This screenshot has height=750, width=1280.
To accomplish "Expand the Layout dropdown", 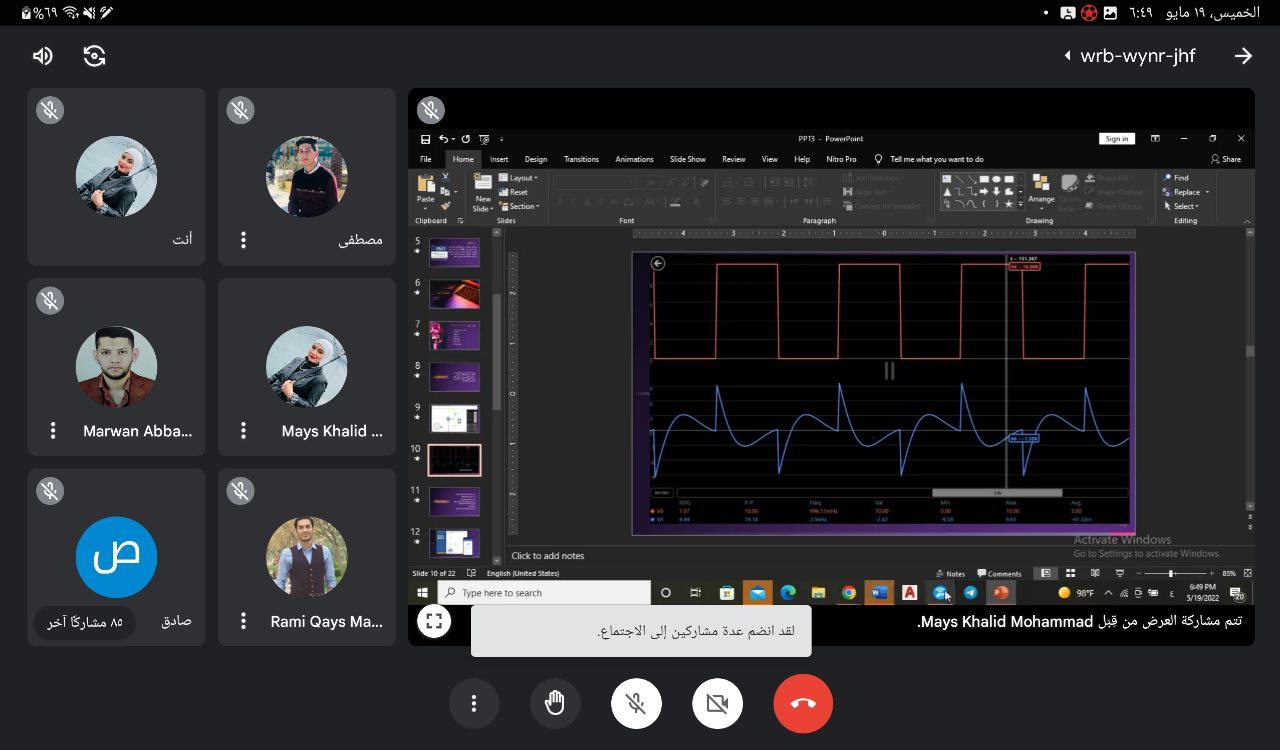I will pyautogui.click(x=519, y=178).
